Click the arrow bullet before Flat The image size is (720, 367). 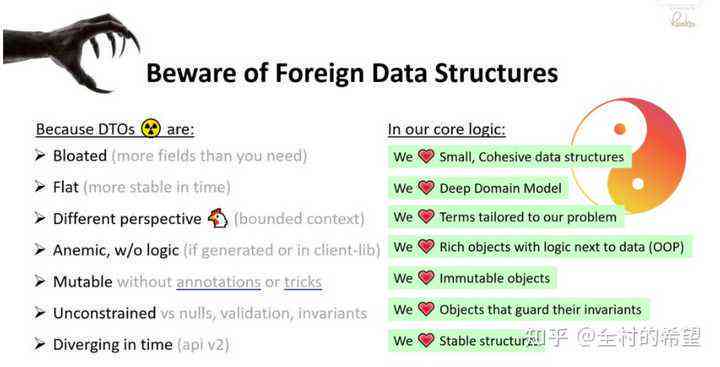(x=40, y=187)
